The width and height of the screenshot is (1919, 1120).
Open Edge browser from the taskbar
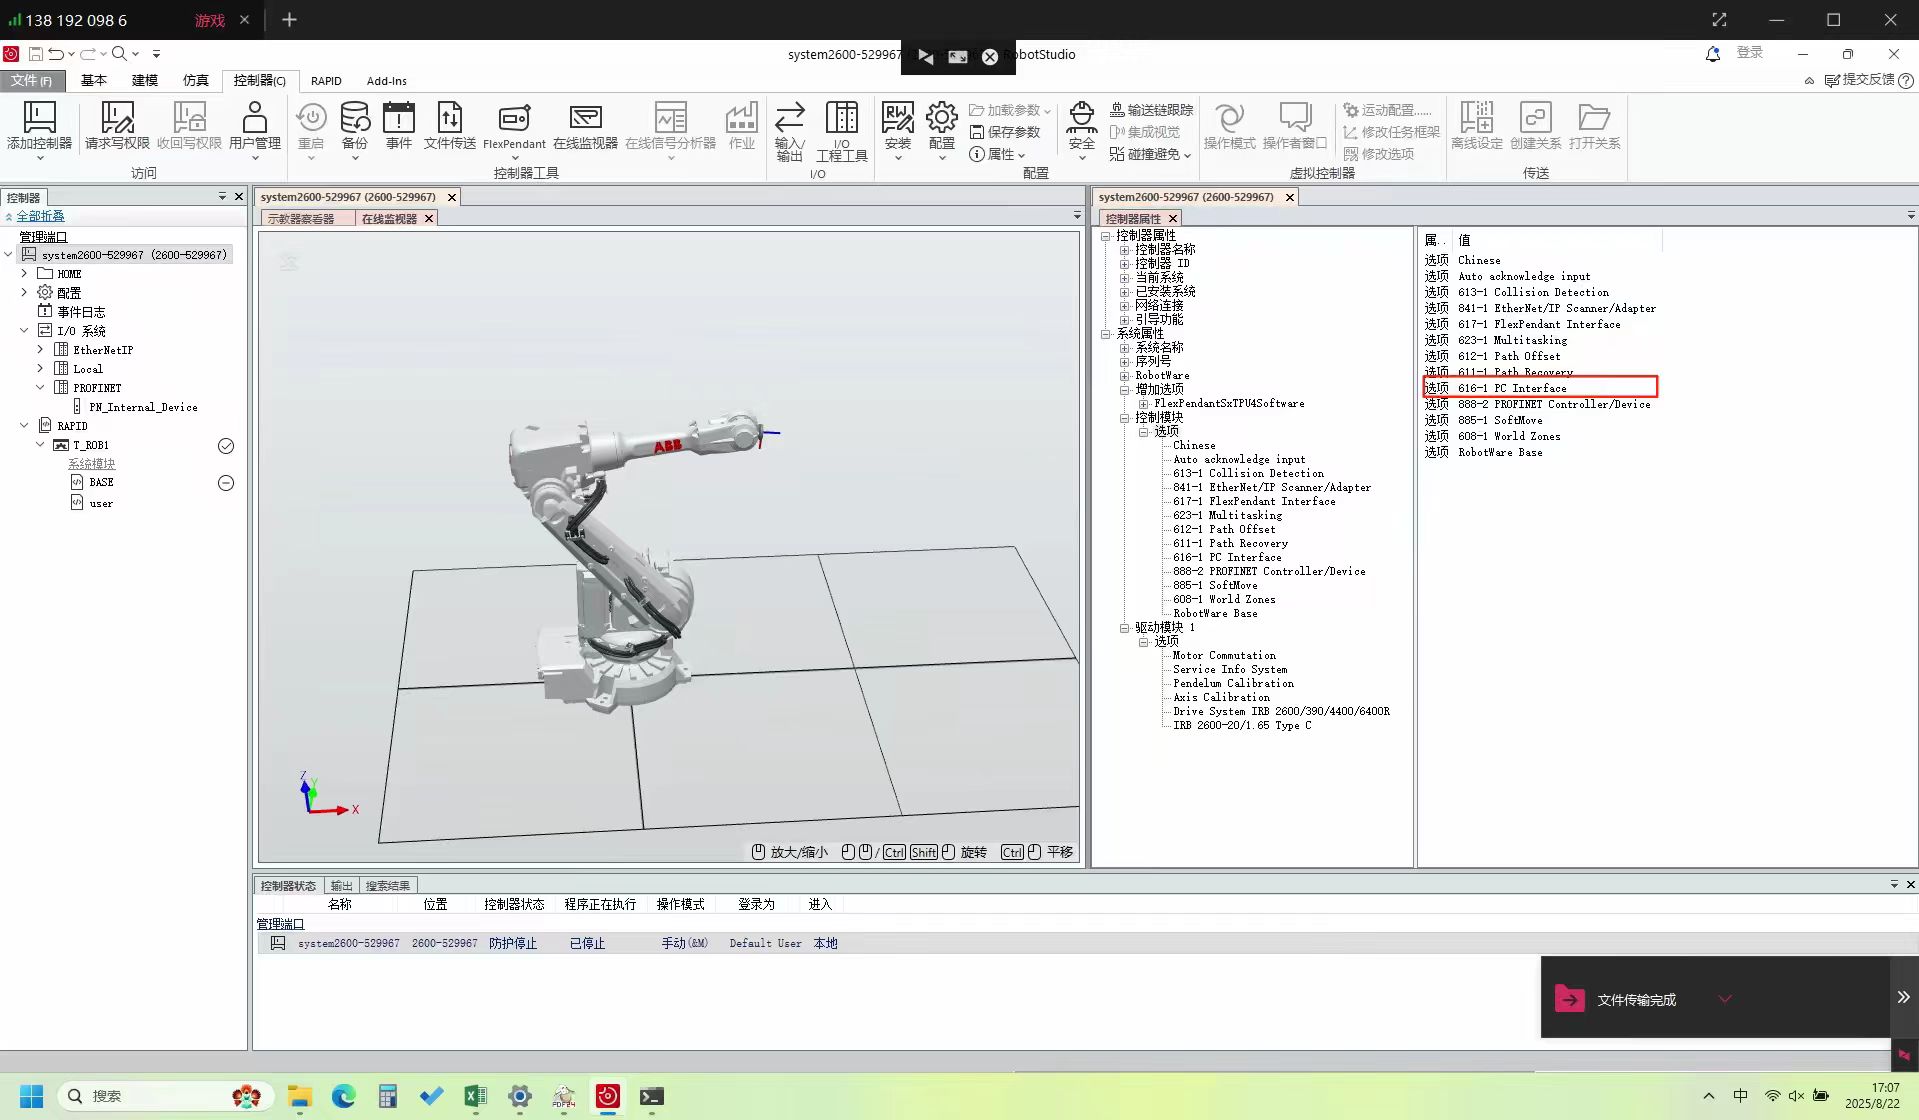pos(343,1097)
